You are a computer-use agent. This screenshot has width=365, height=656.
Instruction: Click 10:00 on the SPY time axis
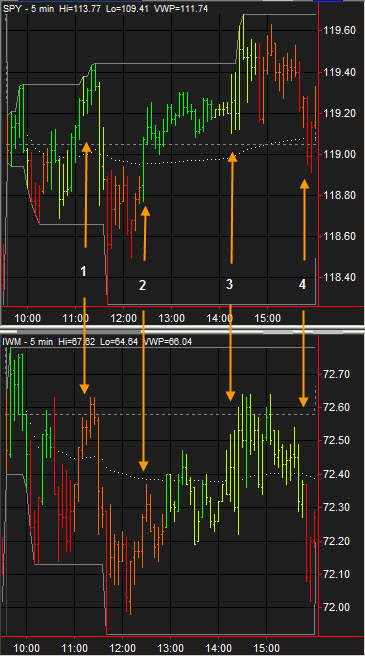click(27, 318)
